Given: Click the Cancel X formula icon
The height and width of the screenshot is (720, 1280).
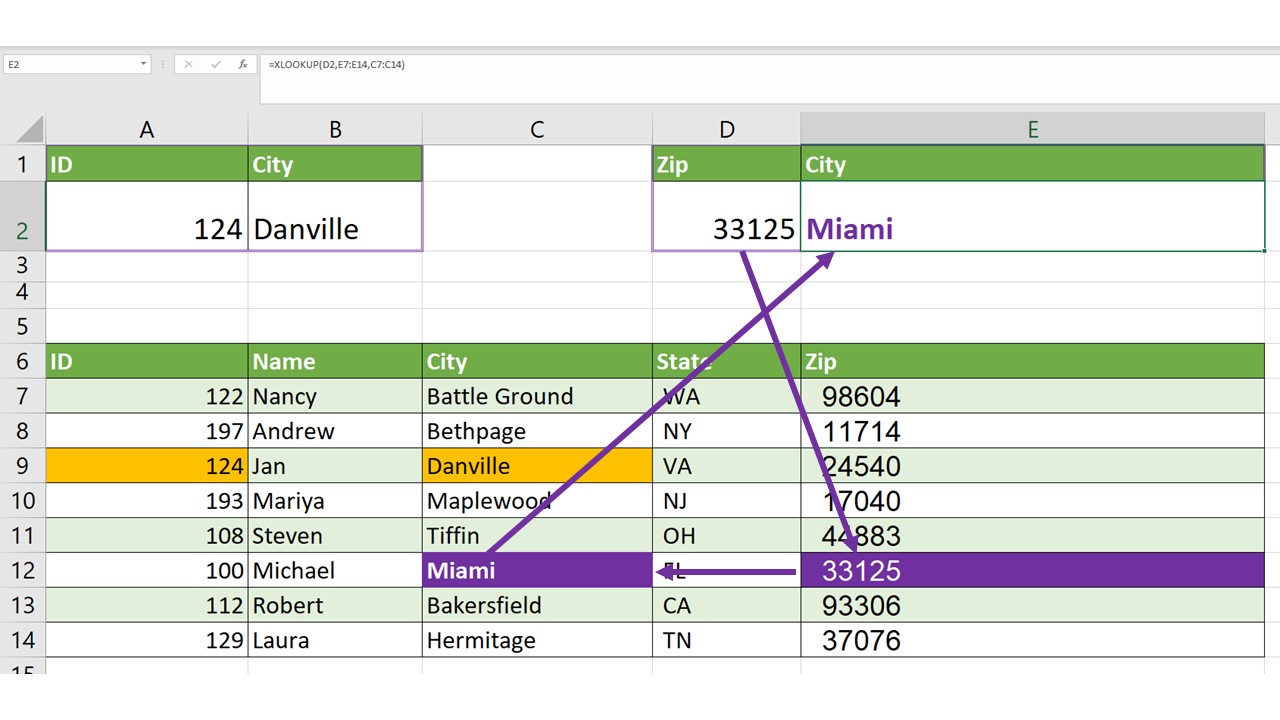Looking at the screenshot, I should [188, 64].
